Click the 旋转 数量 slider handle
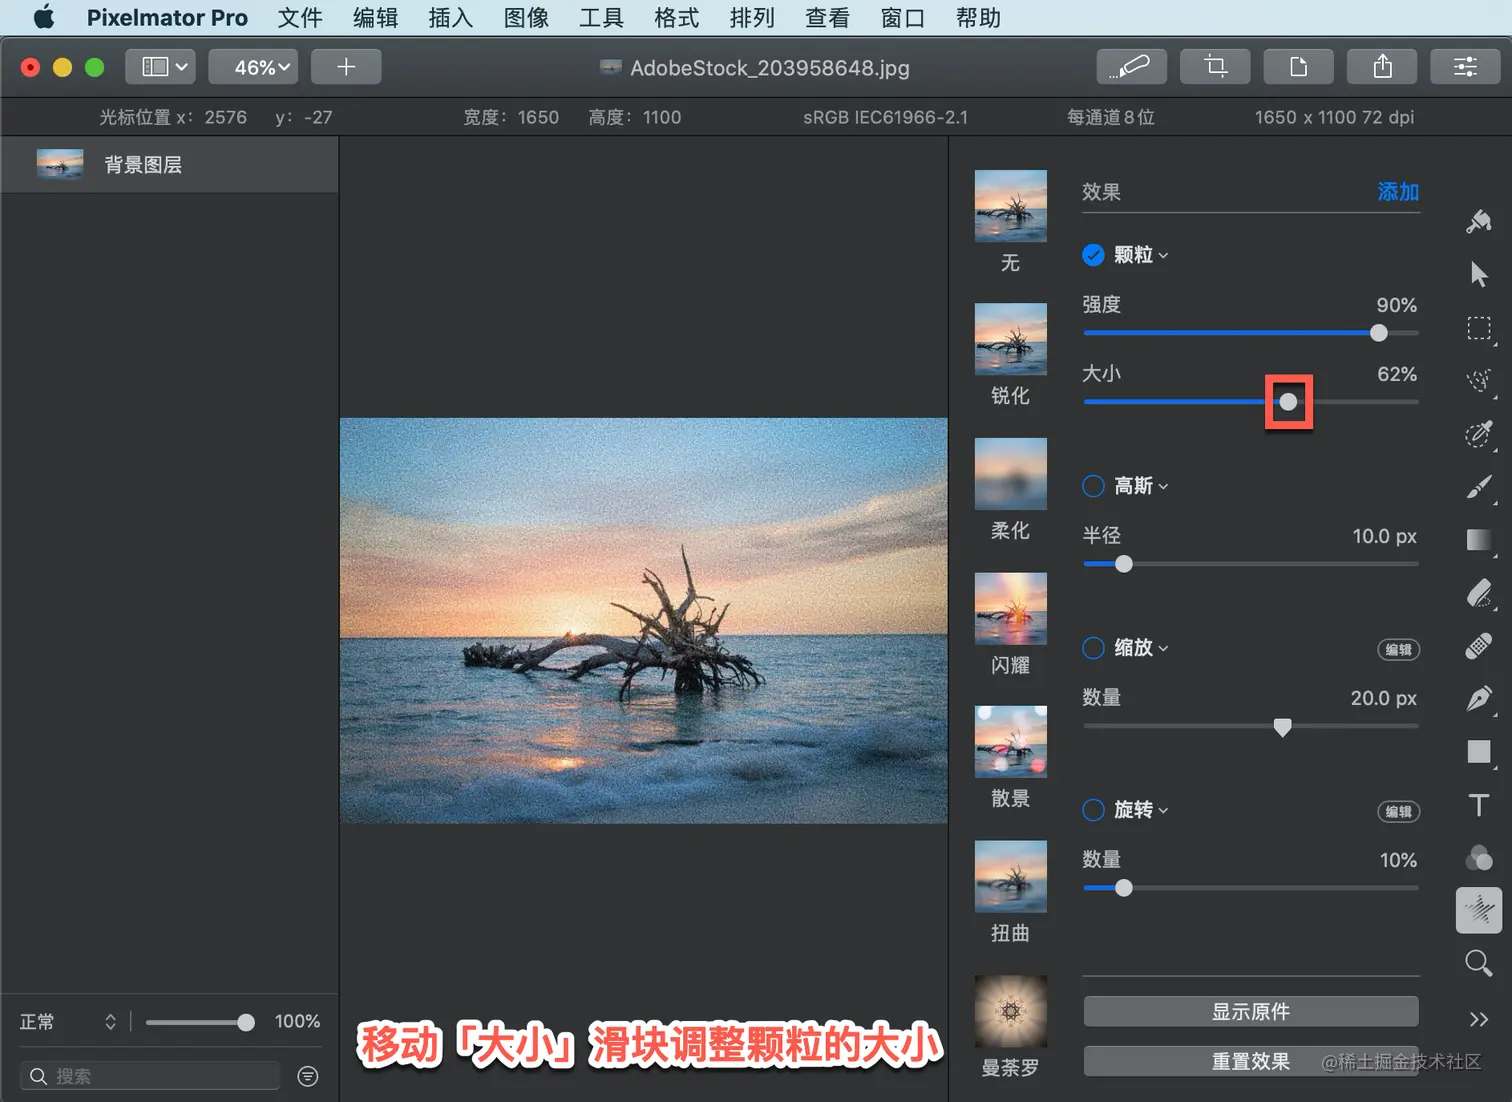This screenshot has height=1102, width=1512. 1124,888
